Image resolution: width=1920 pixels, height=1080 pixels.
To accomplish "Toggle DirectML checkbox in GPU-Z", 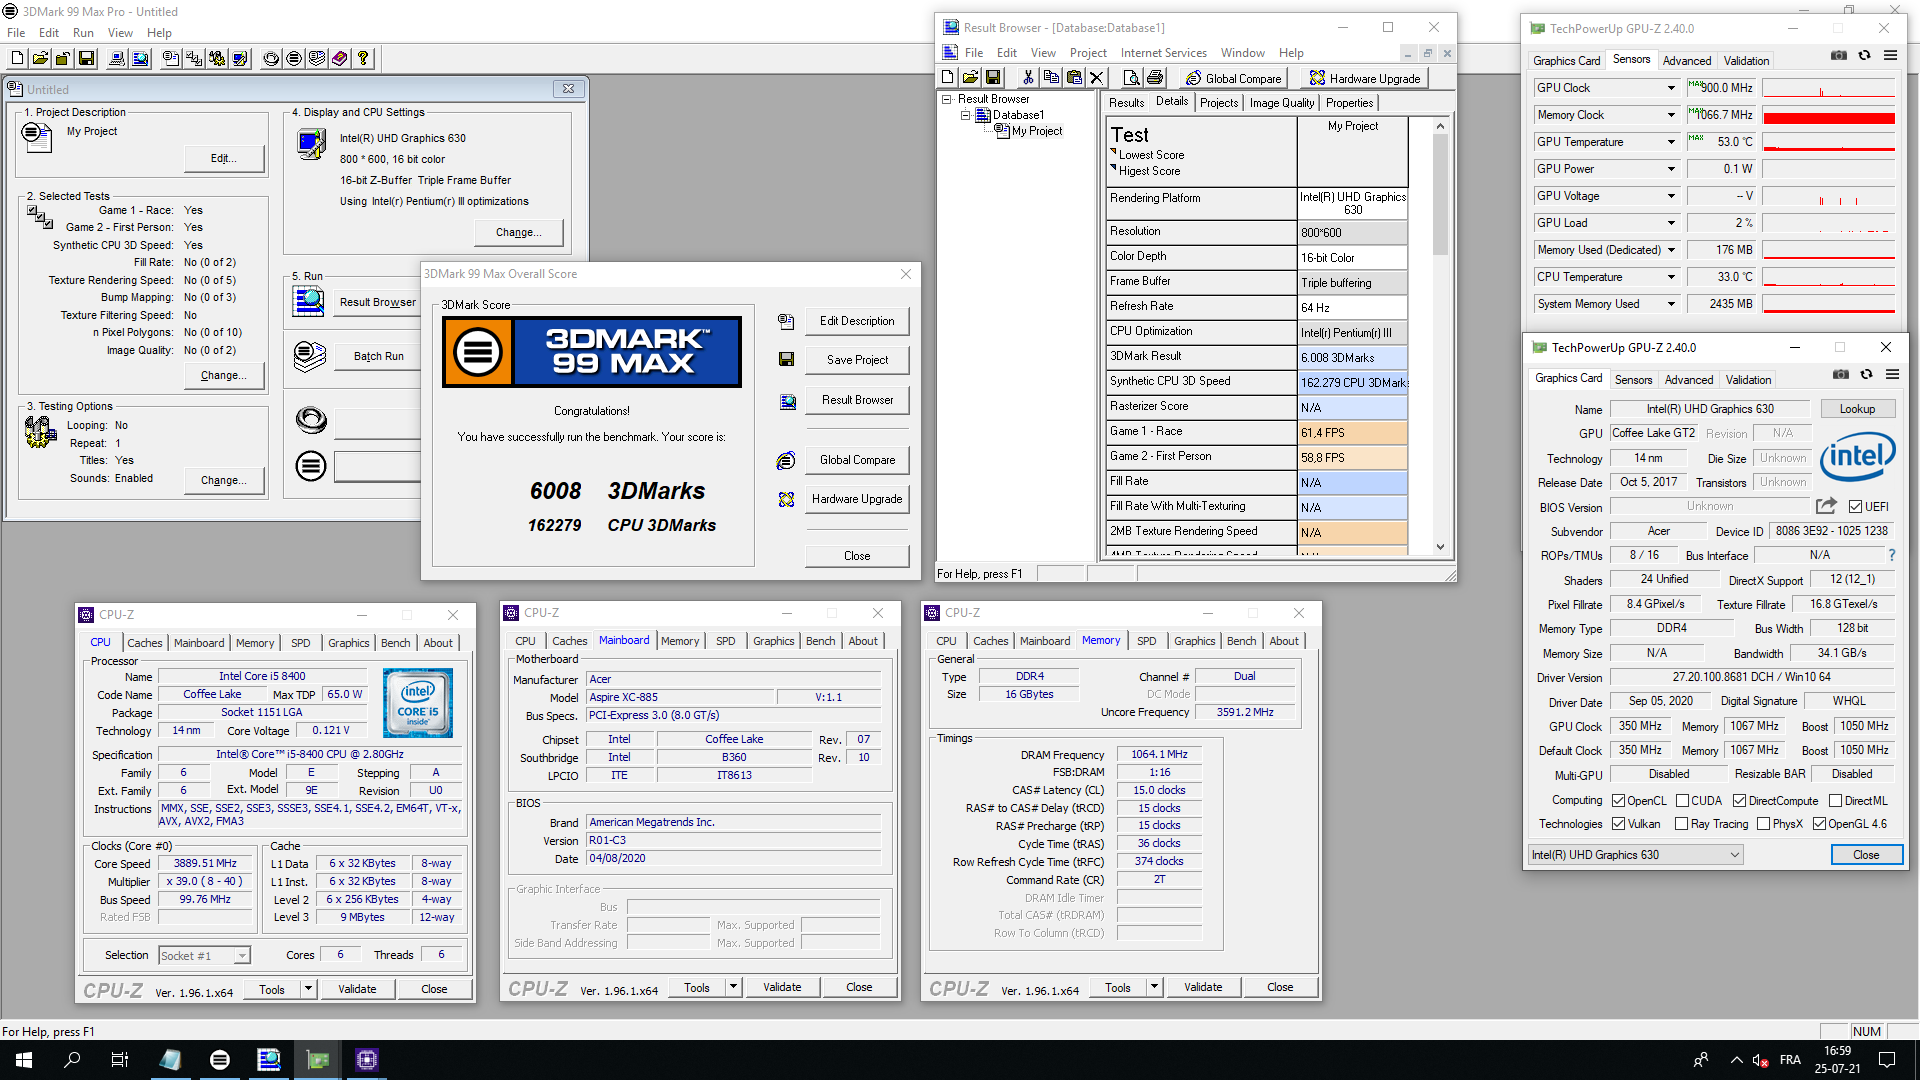I will pyautogui.click(x=1835, y=801).
